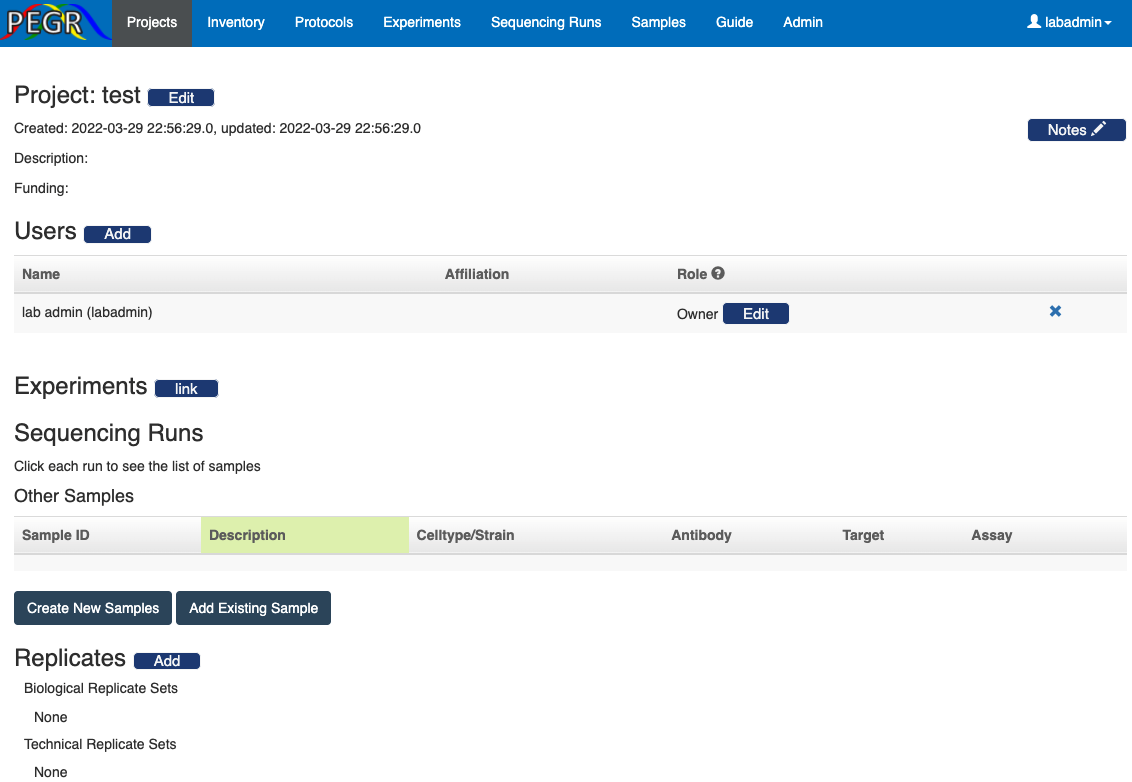Open the Guide
Viewport: 1132px width, 782px height.
click(x=734, y=22)
